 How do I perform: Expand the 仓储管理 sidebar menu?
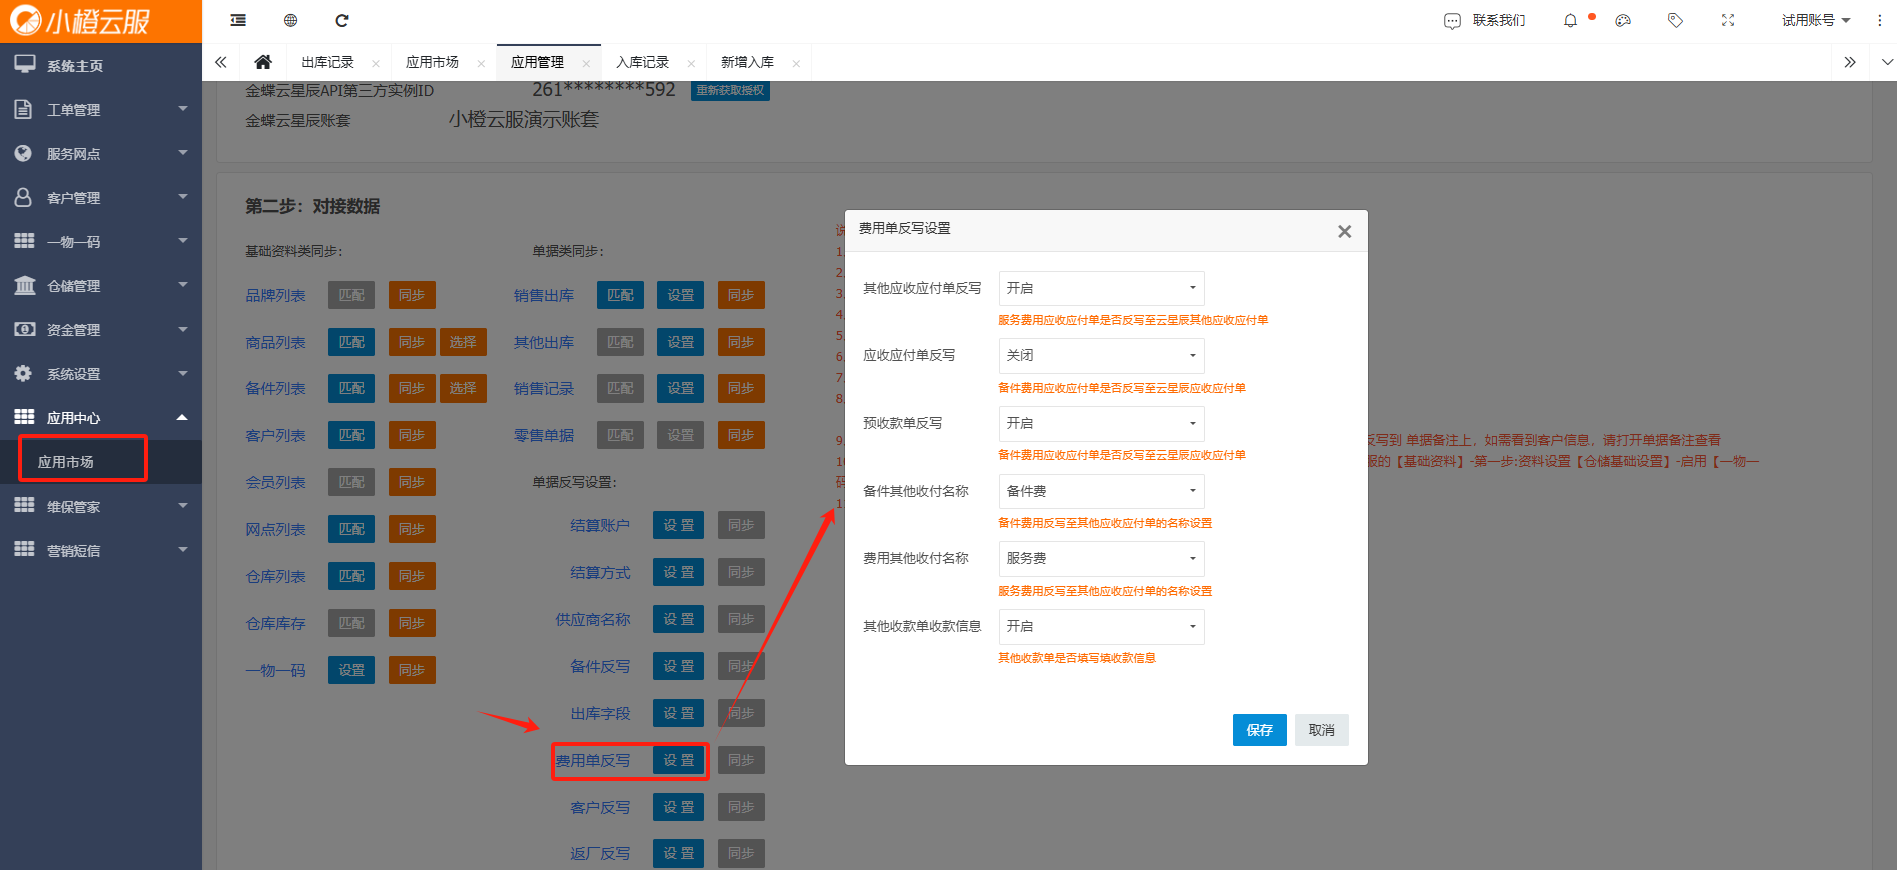pyautogui.click(x=101, y=285)
